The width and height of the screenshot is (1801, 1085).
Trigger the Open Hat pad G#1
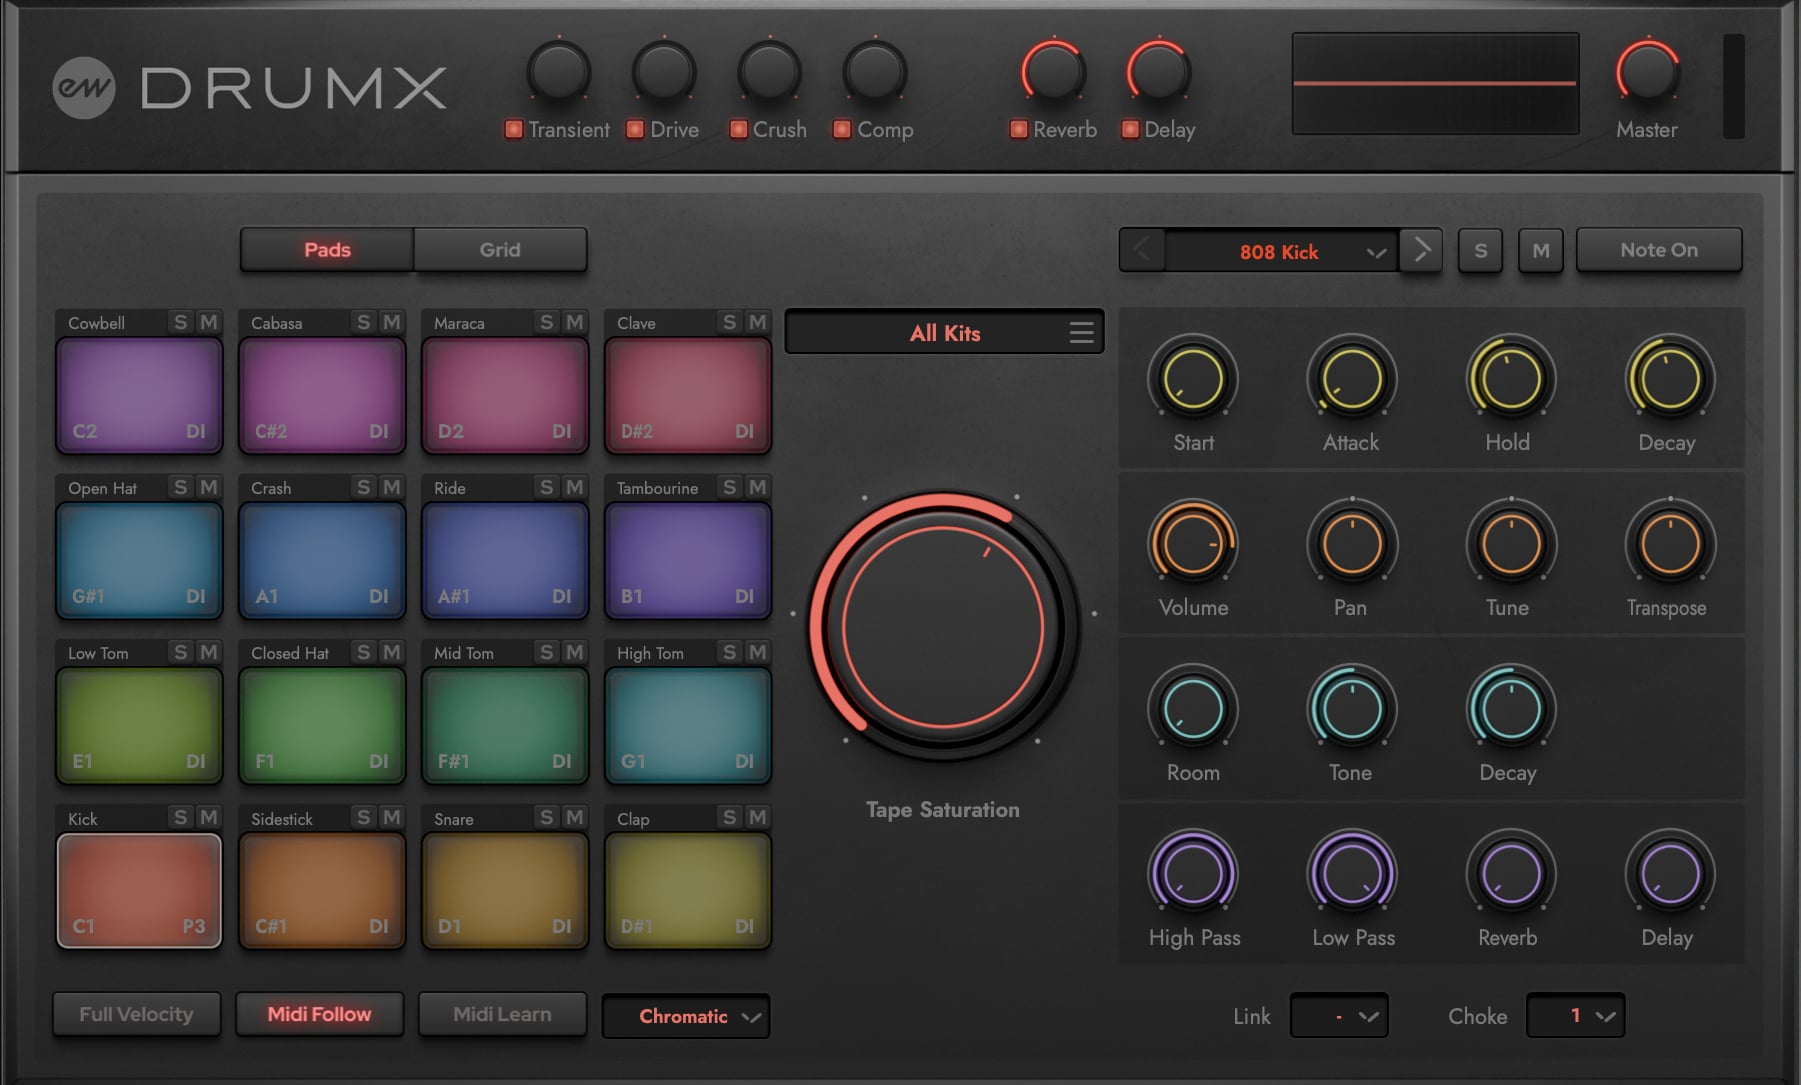[139, 560]
